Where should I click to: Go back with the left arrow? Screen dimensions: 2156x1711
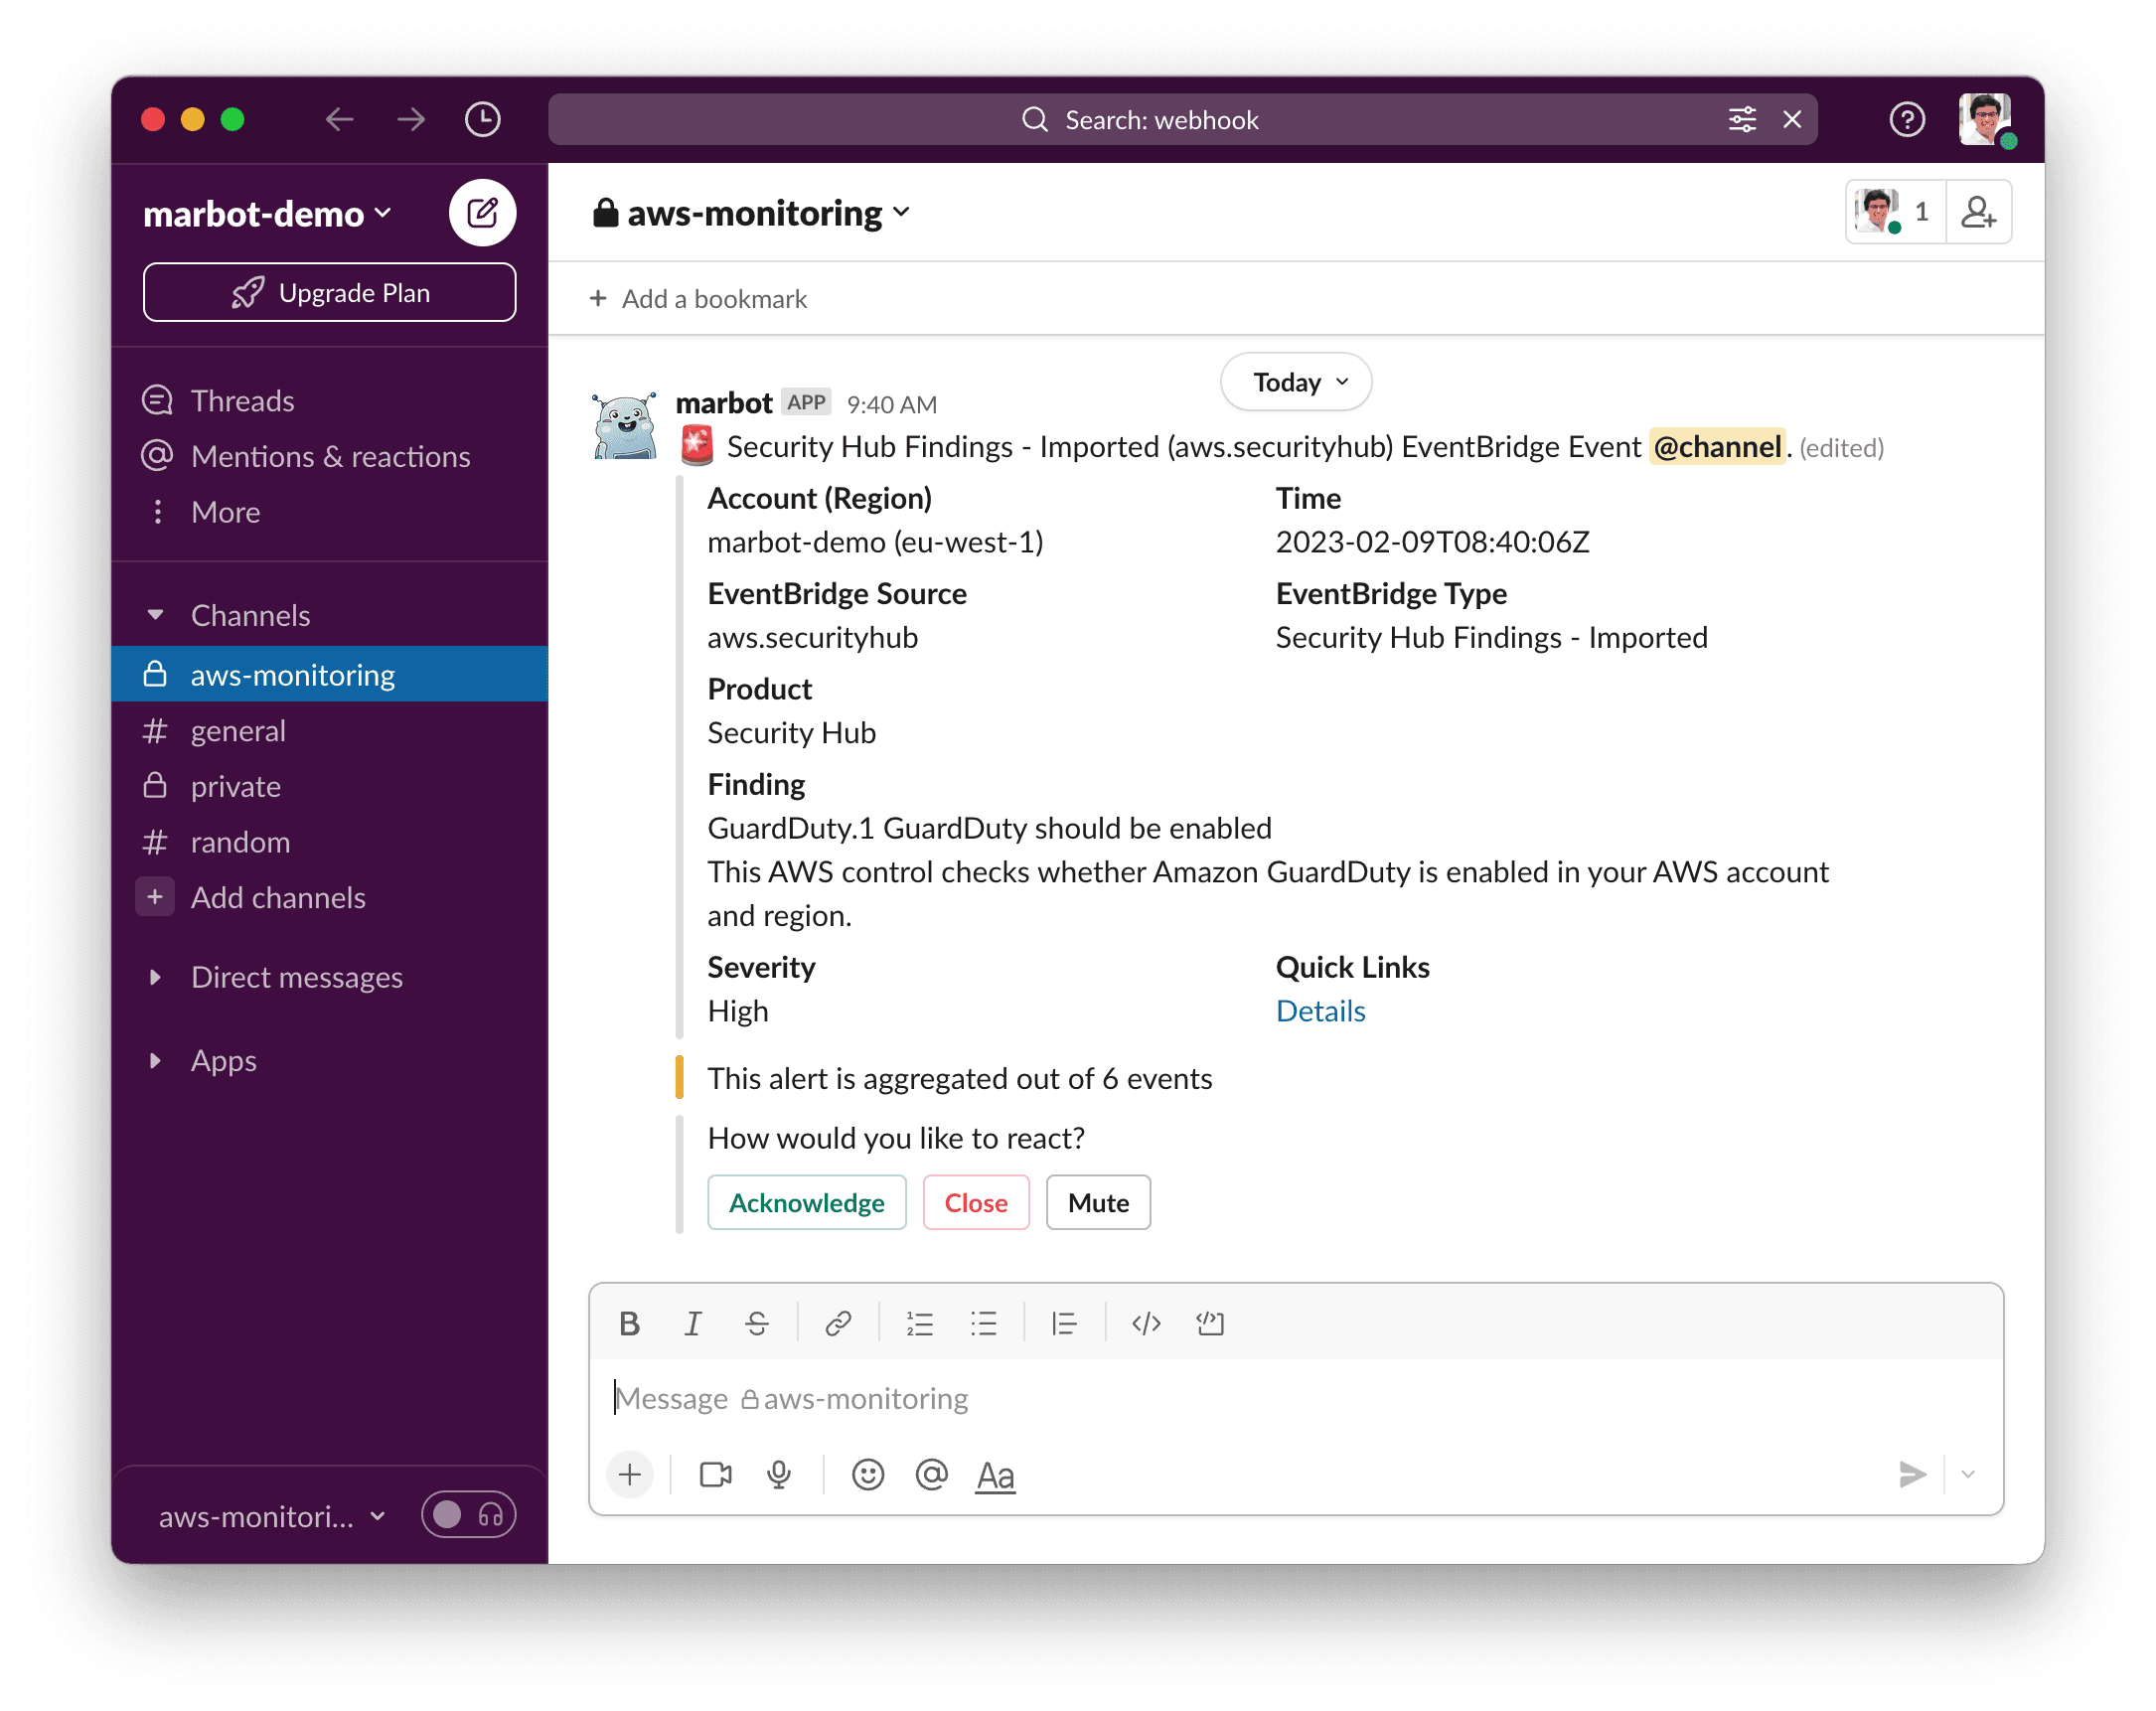339,120
